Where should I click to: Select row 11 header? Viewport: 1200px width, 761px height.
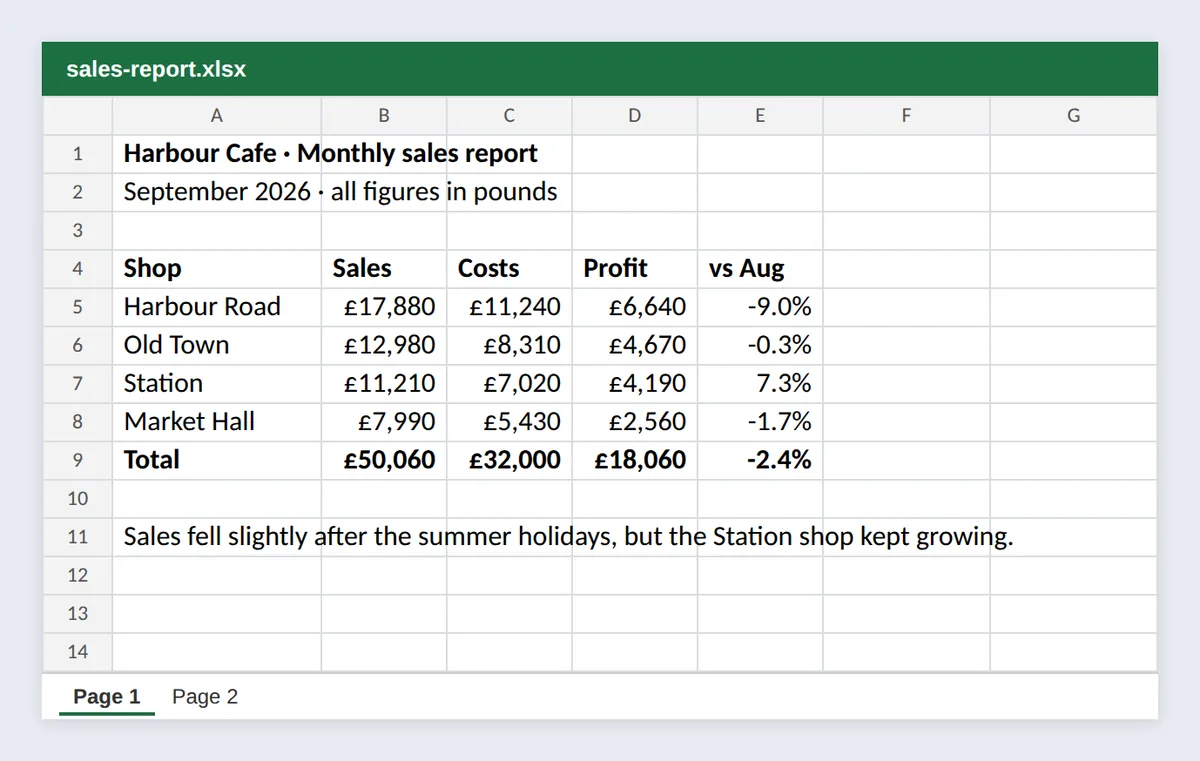pos(78,537)
